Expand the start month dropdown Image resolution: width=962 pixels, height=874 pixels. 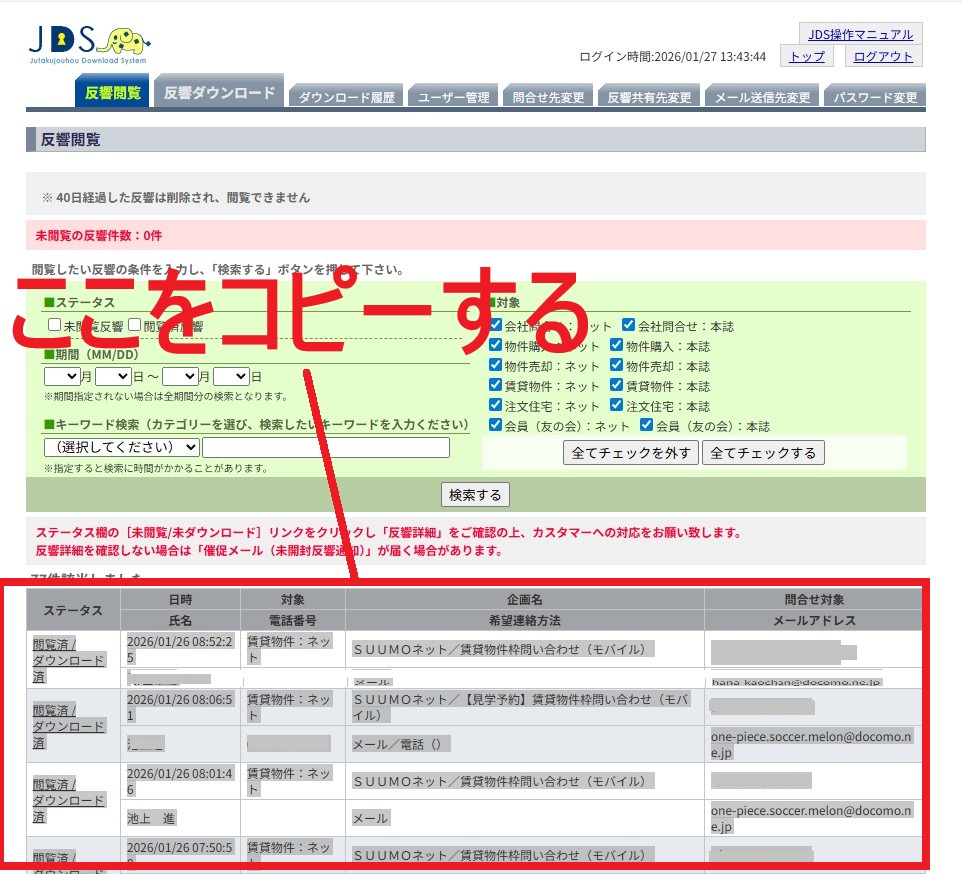tap(61, 377)
